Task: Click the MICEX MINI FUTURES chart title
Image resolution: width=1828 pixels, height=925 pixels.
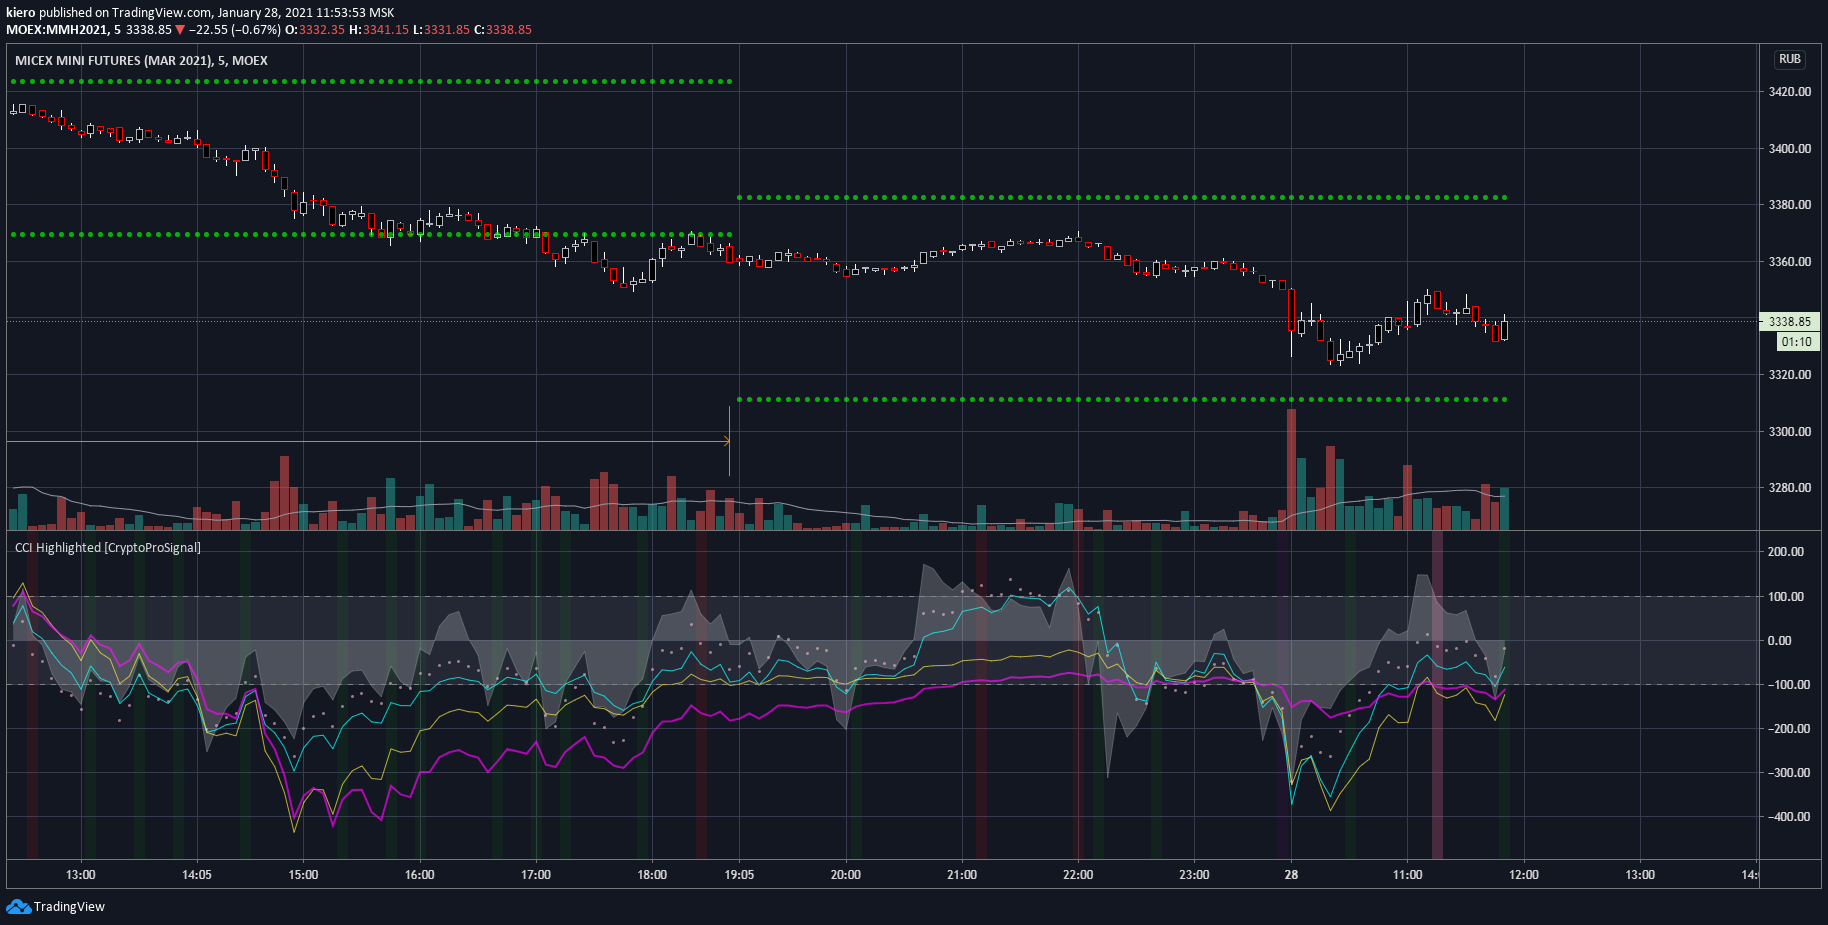Action: (x=141, y=61)
